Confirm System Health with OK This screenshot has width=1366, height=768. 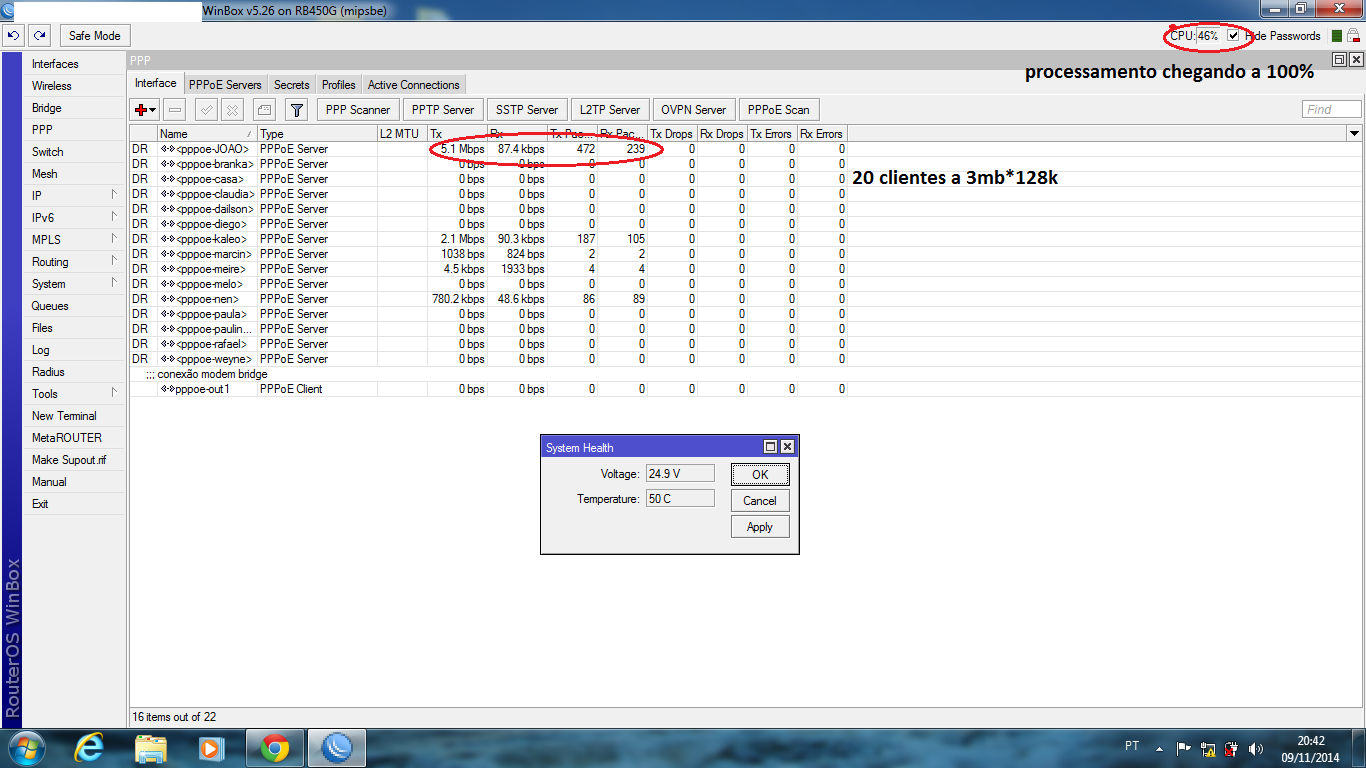point(760,475)
